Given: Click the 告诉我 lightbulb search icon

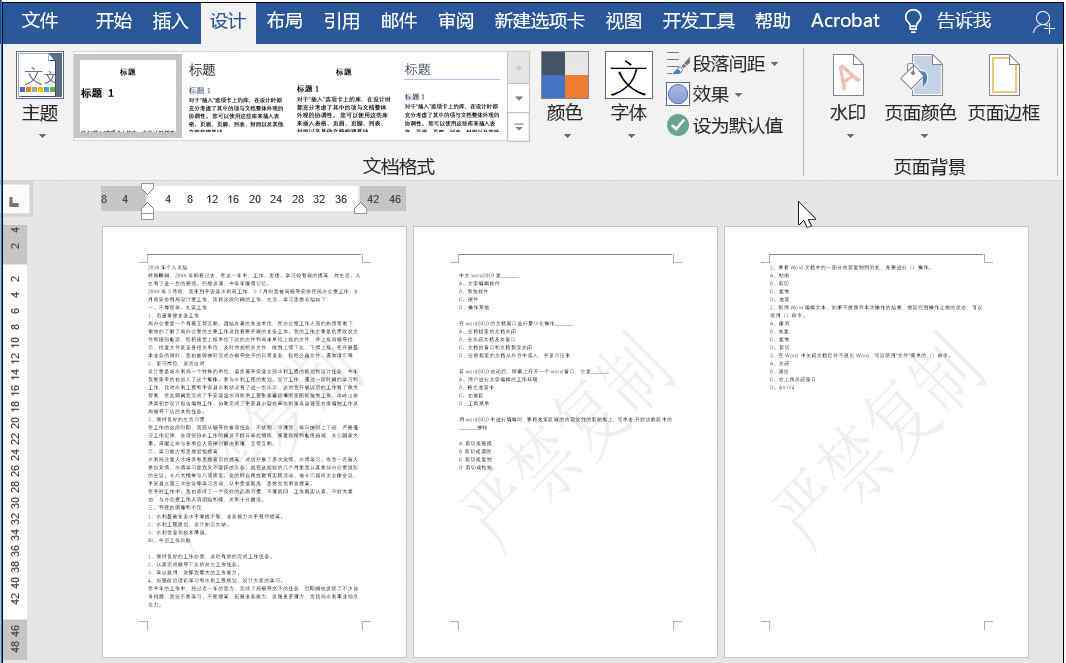Looking at the screenshot, I should click(x=912, y=21).
